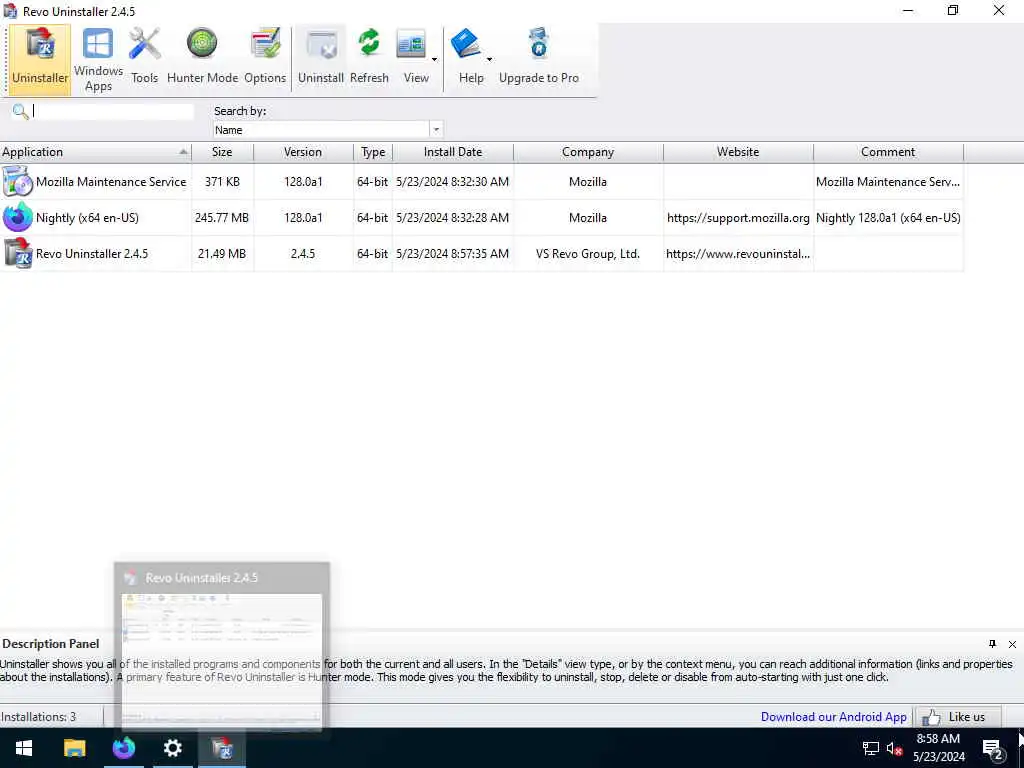Image resolution: width=1024 pixels, height=768 pixels.
Task: Open the Options toolbar icon
Action: point(265,57)
